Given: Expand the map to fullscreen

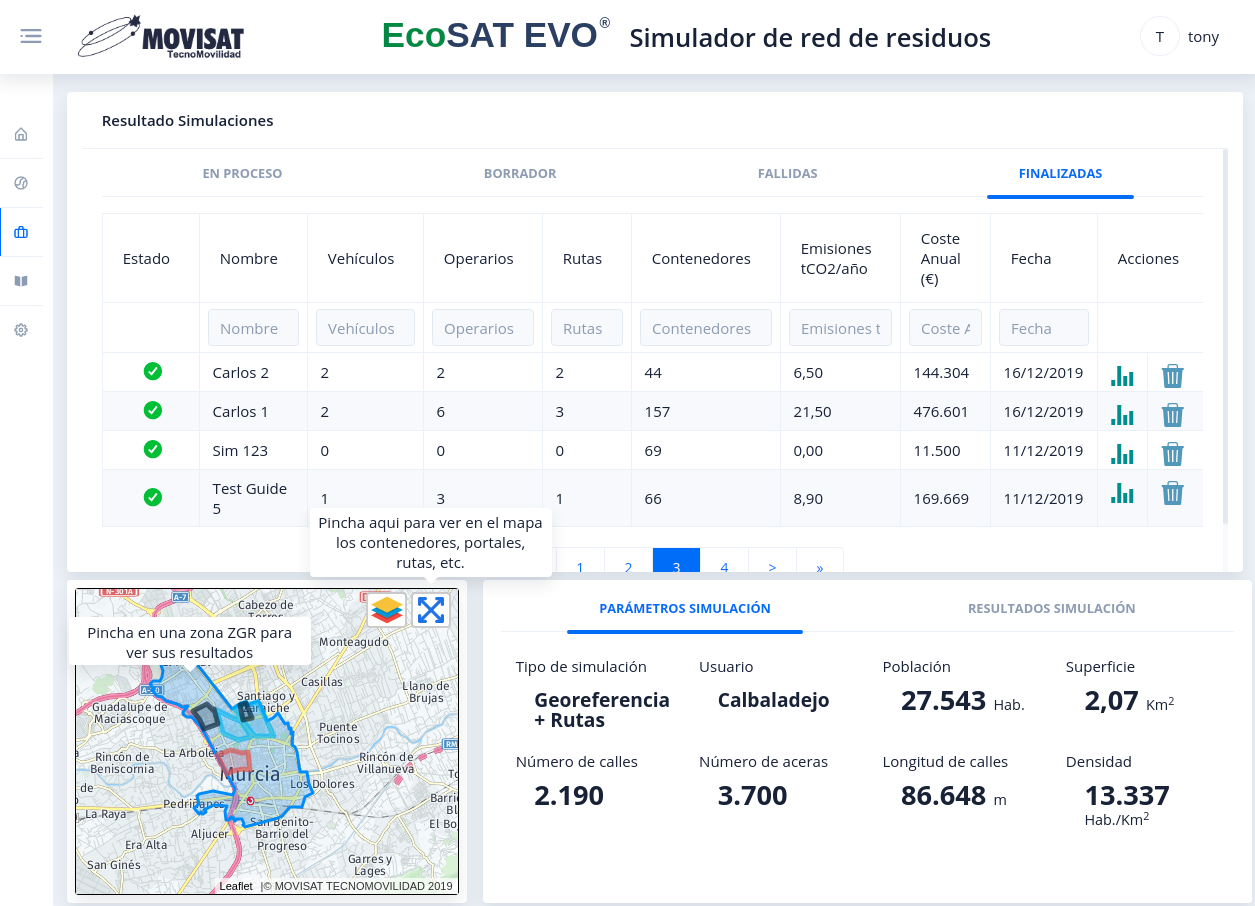Looking at the screenshot, I should coord(431,609).
